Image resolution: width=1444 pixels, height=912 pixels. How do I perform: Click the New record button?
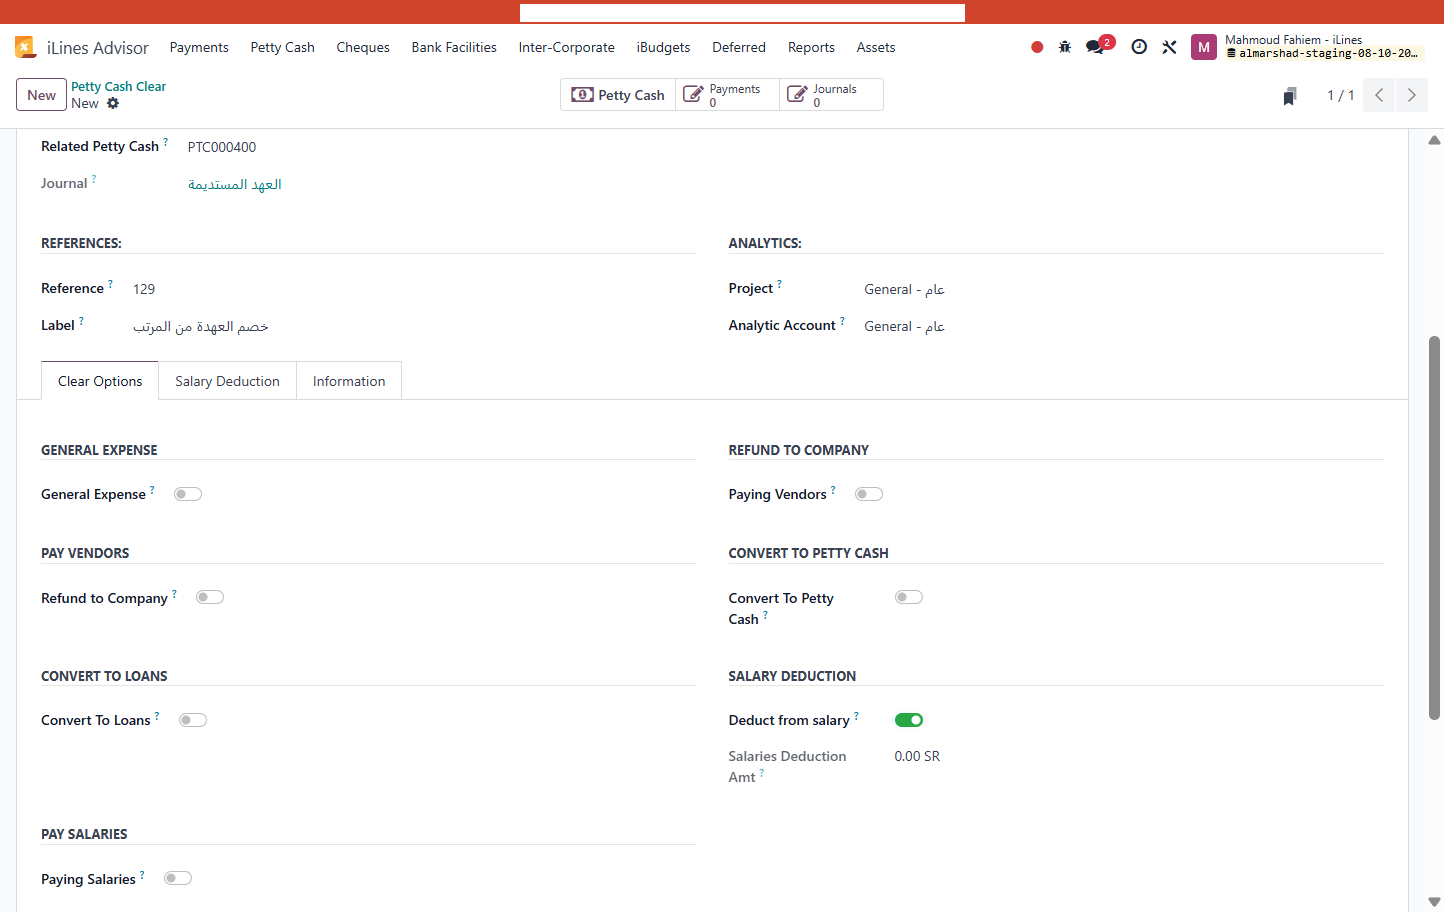click(41, 95)
